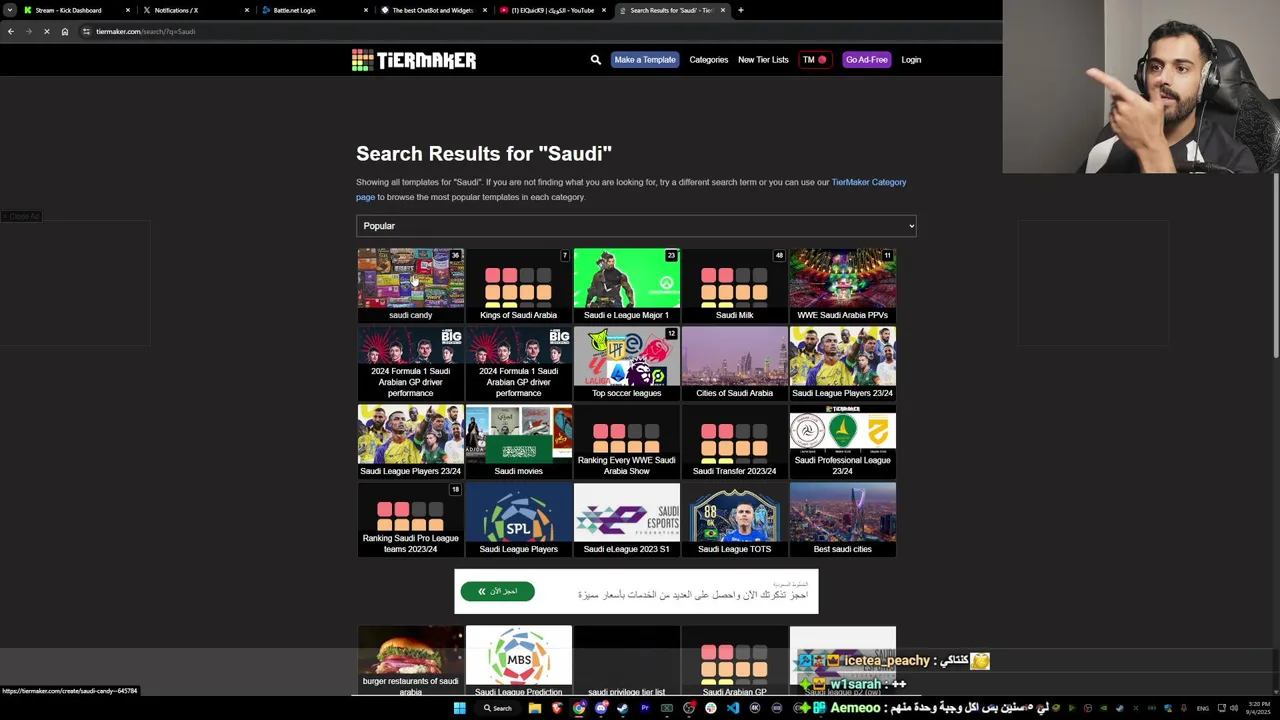Click the browser home icon
The image size is (1280, 720).
(65, 31)
